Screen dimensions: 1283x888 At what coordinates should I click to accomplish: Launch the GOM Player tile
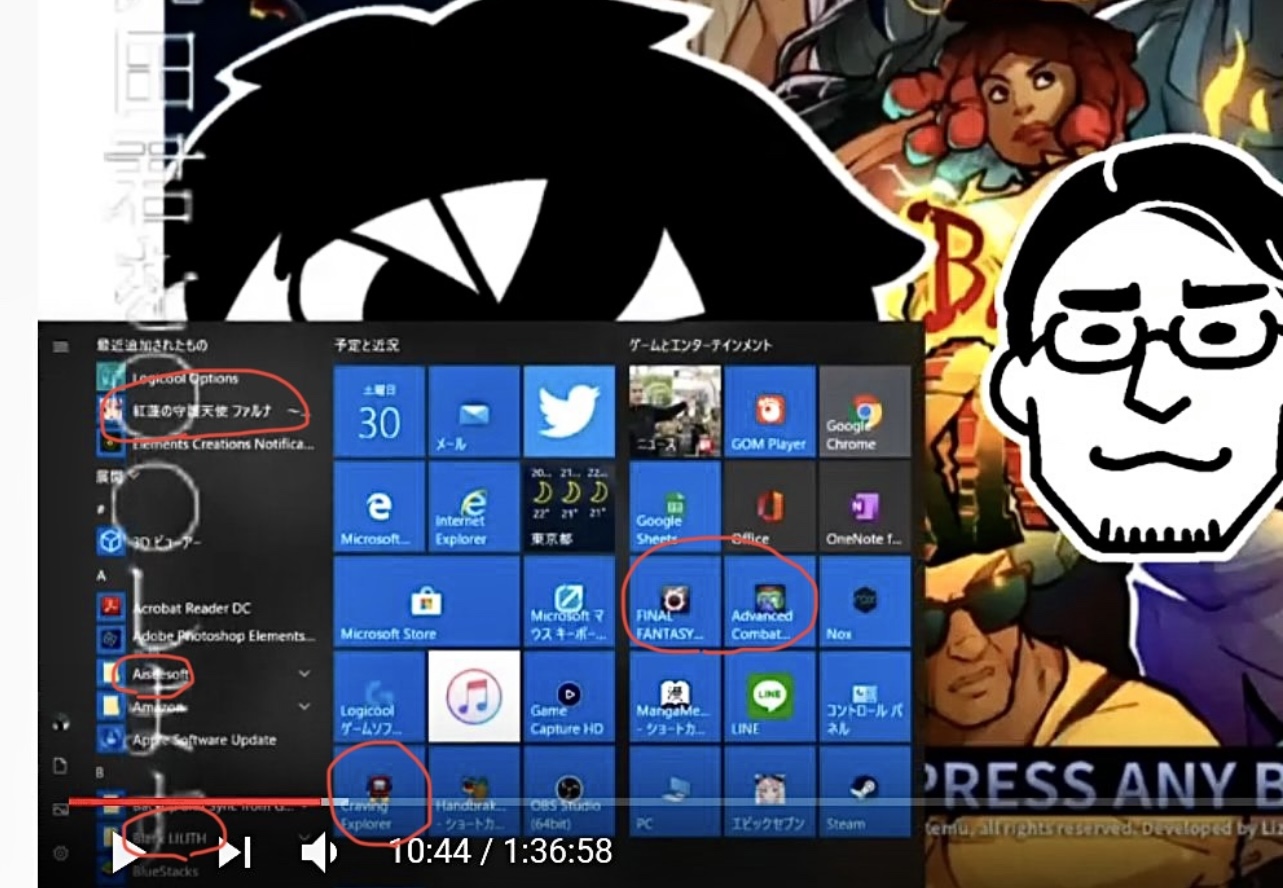point(770,412)
